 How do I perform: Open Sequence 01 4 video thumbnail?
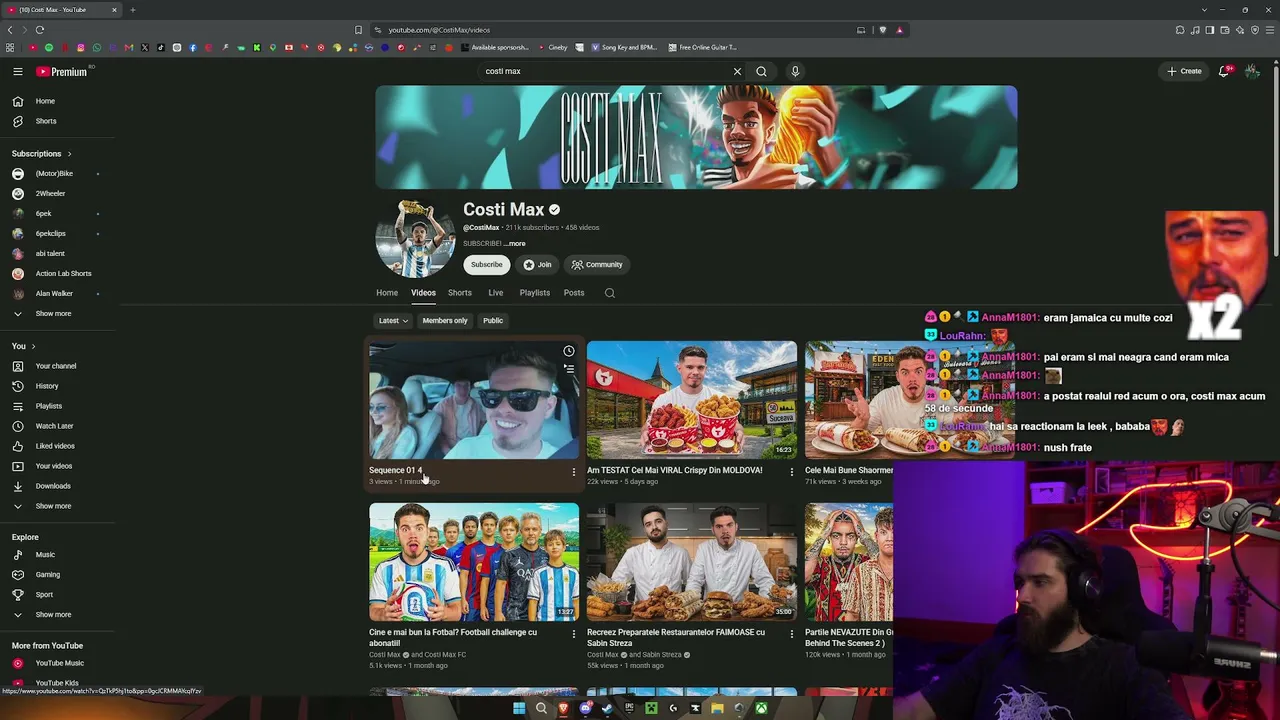point(474,400)
